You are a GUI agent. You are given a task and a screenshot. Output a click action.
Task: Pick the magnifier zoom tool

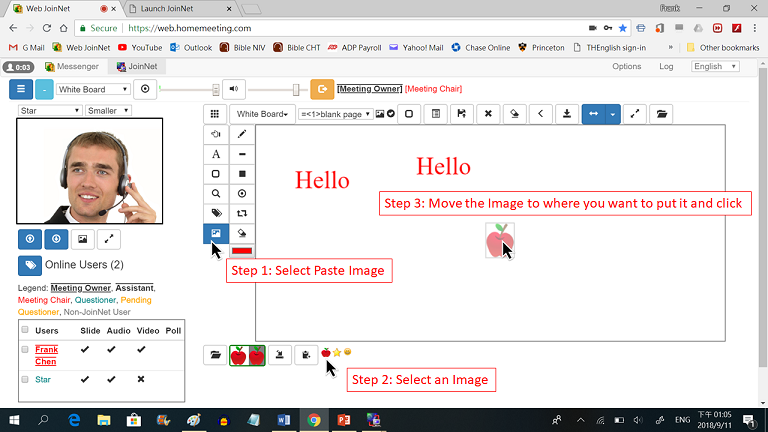(x=216, y=193)
